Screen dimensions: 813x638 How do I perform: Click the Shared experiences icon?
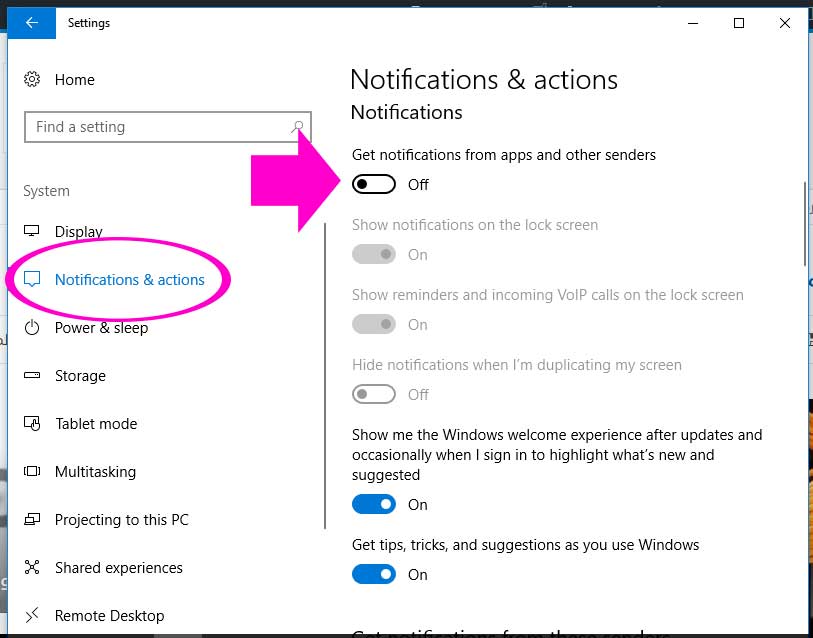[x=32, y=567]
